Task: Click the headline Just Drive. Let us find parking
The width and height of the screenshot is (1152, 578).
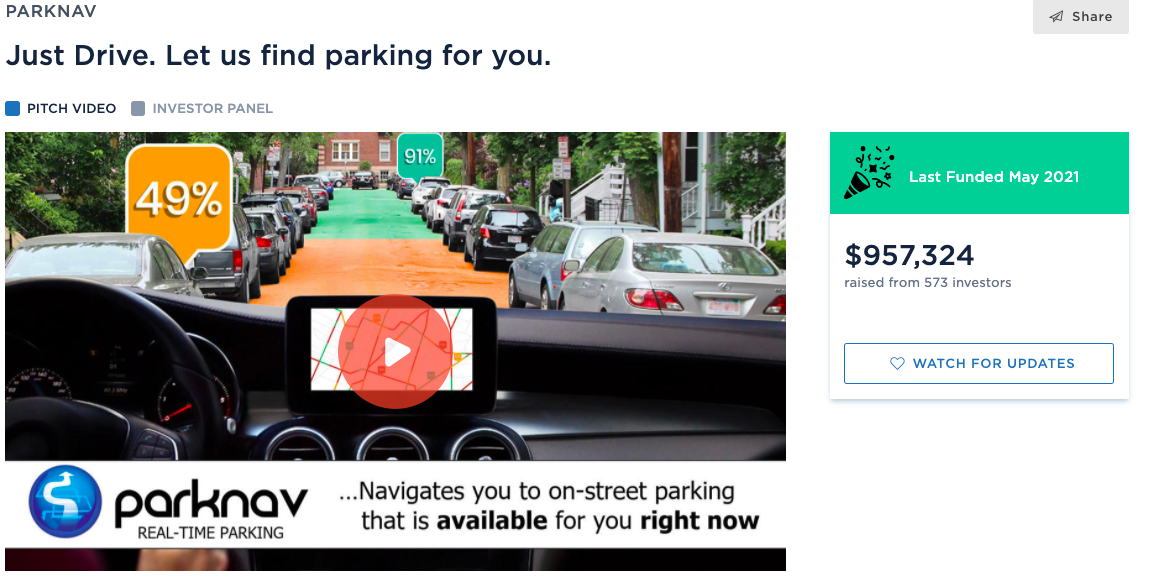Action: [x=278, y=56]
